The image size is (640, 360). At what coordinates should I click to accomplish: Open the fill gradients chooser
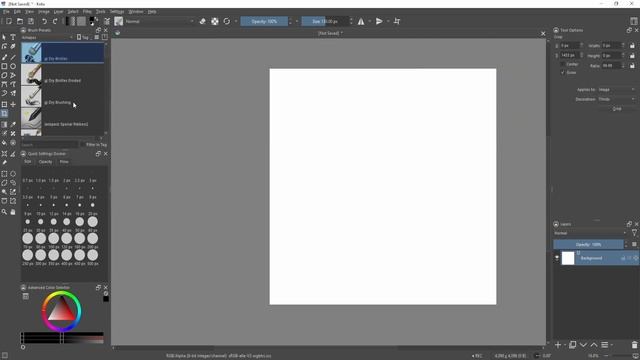pyautogui.click(x=71, y=21)
